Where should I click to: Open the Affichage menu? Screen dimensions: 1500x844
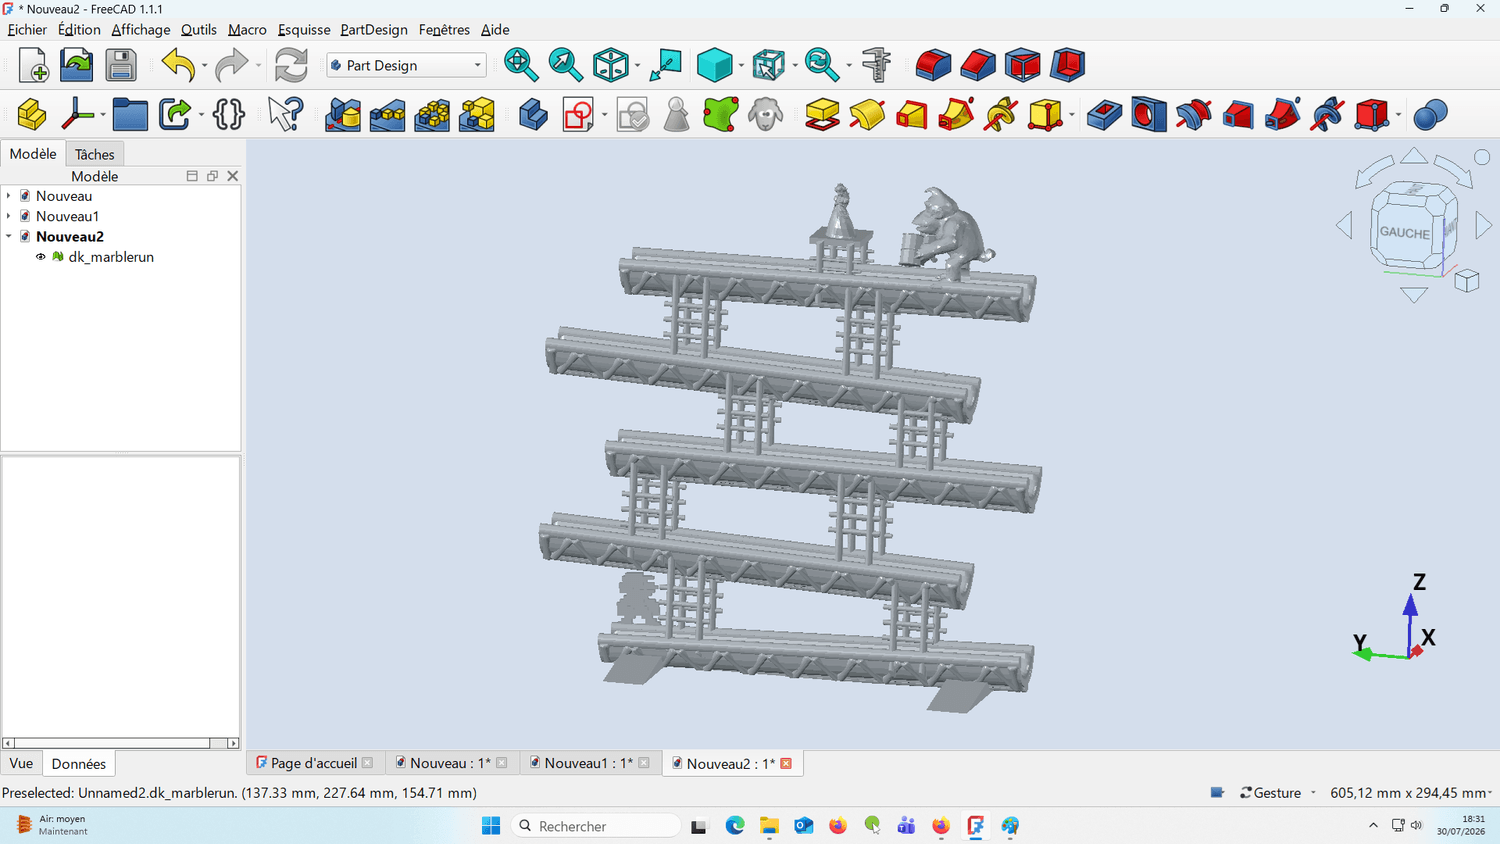point(140,30)
